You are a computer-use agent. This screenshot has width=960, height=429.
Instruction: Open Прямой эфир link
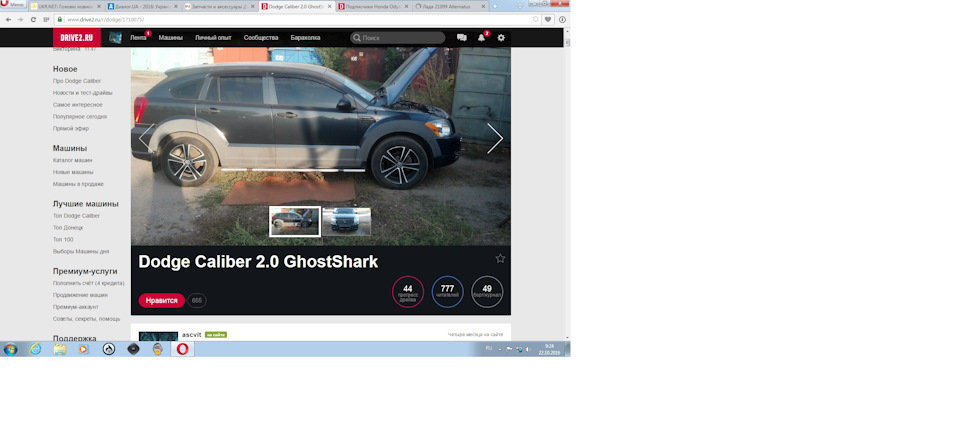click(x=70, y=129)
